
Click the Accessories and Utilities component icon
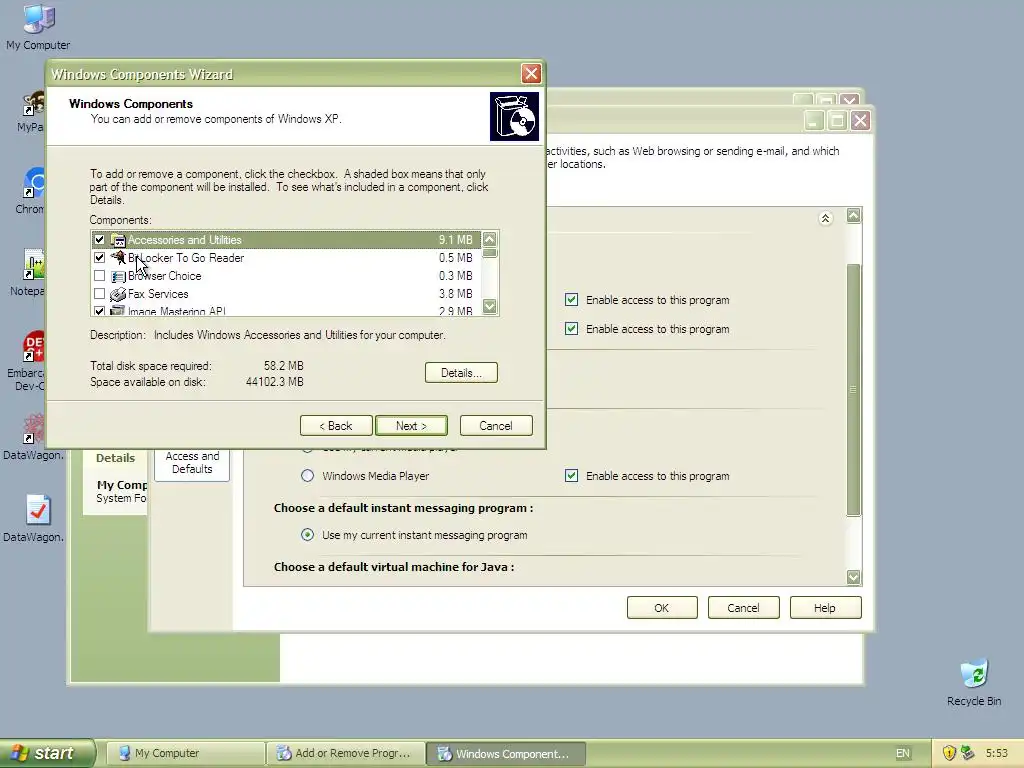(x=118, y=240)
